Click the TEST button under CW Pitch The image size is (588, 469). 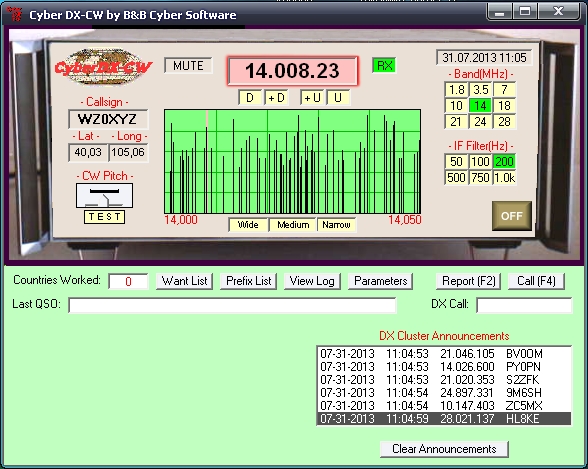click(104, 217)
